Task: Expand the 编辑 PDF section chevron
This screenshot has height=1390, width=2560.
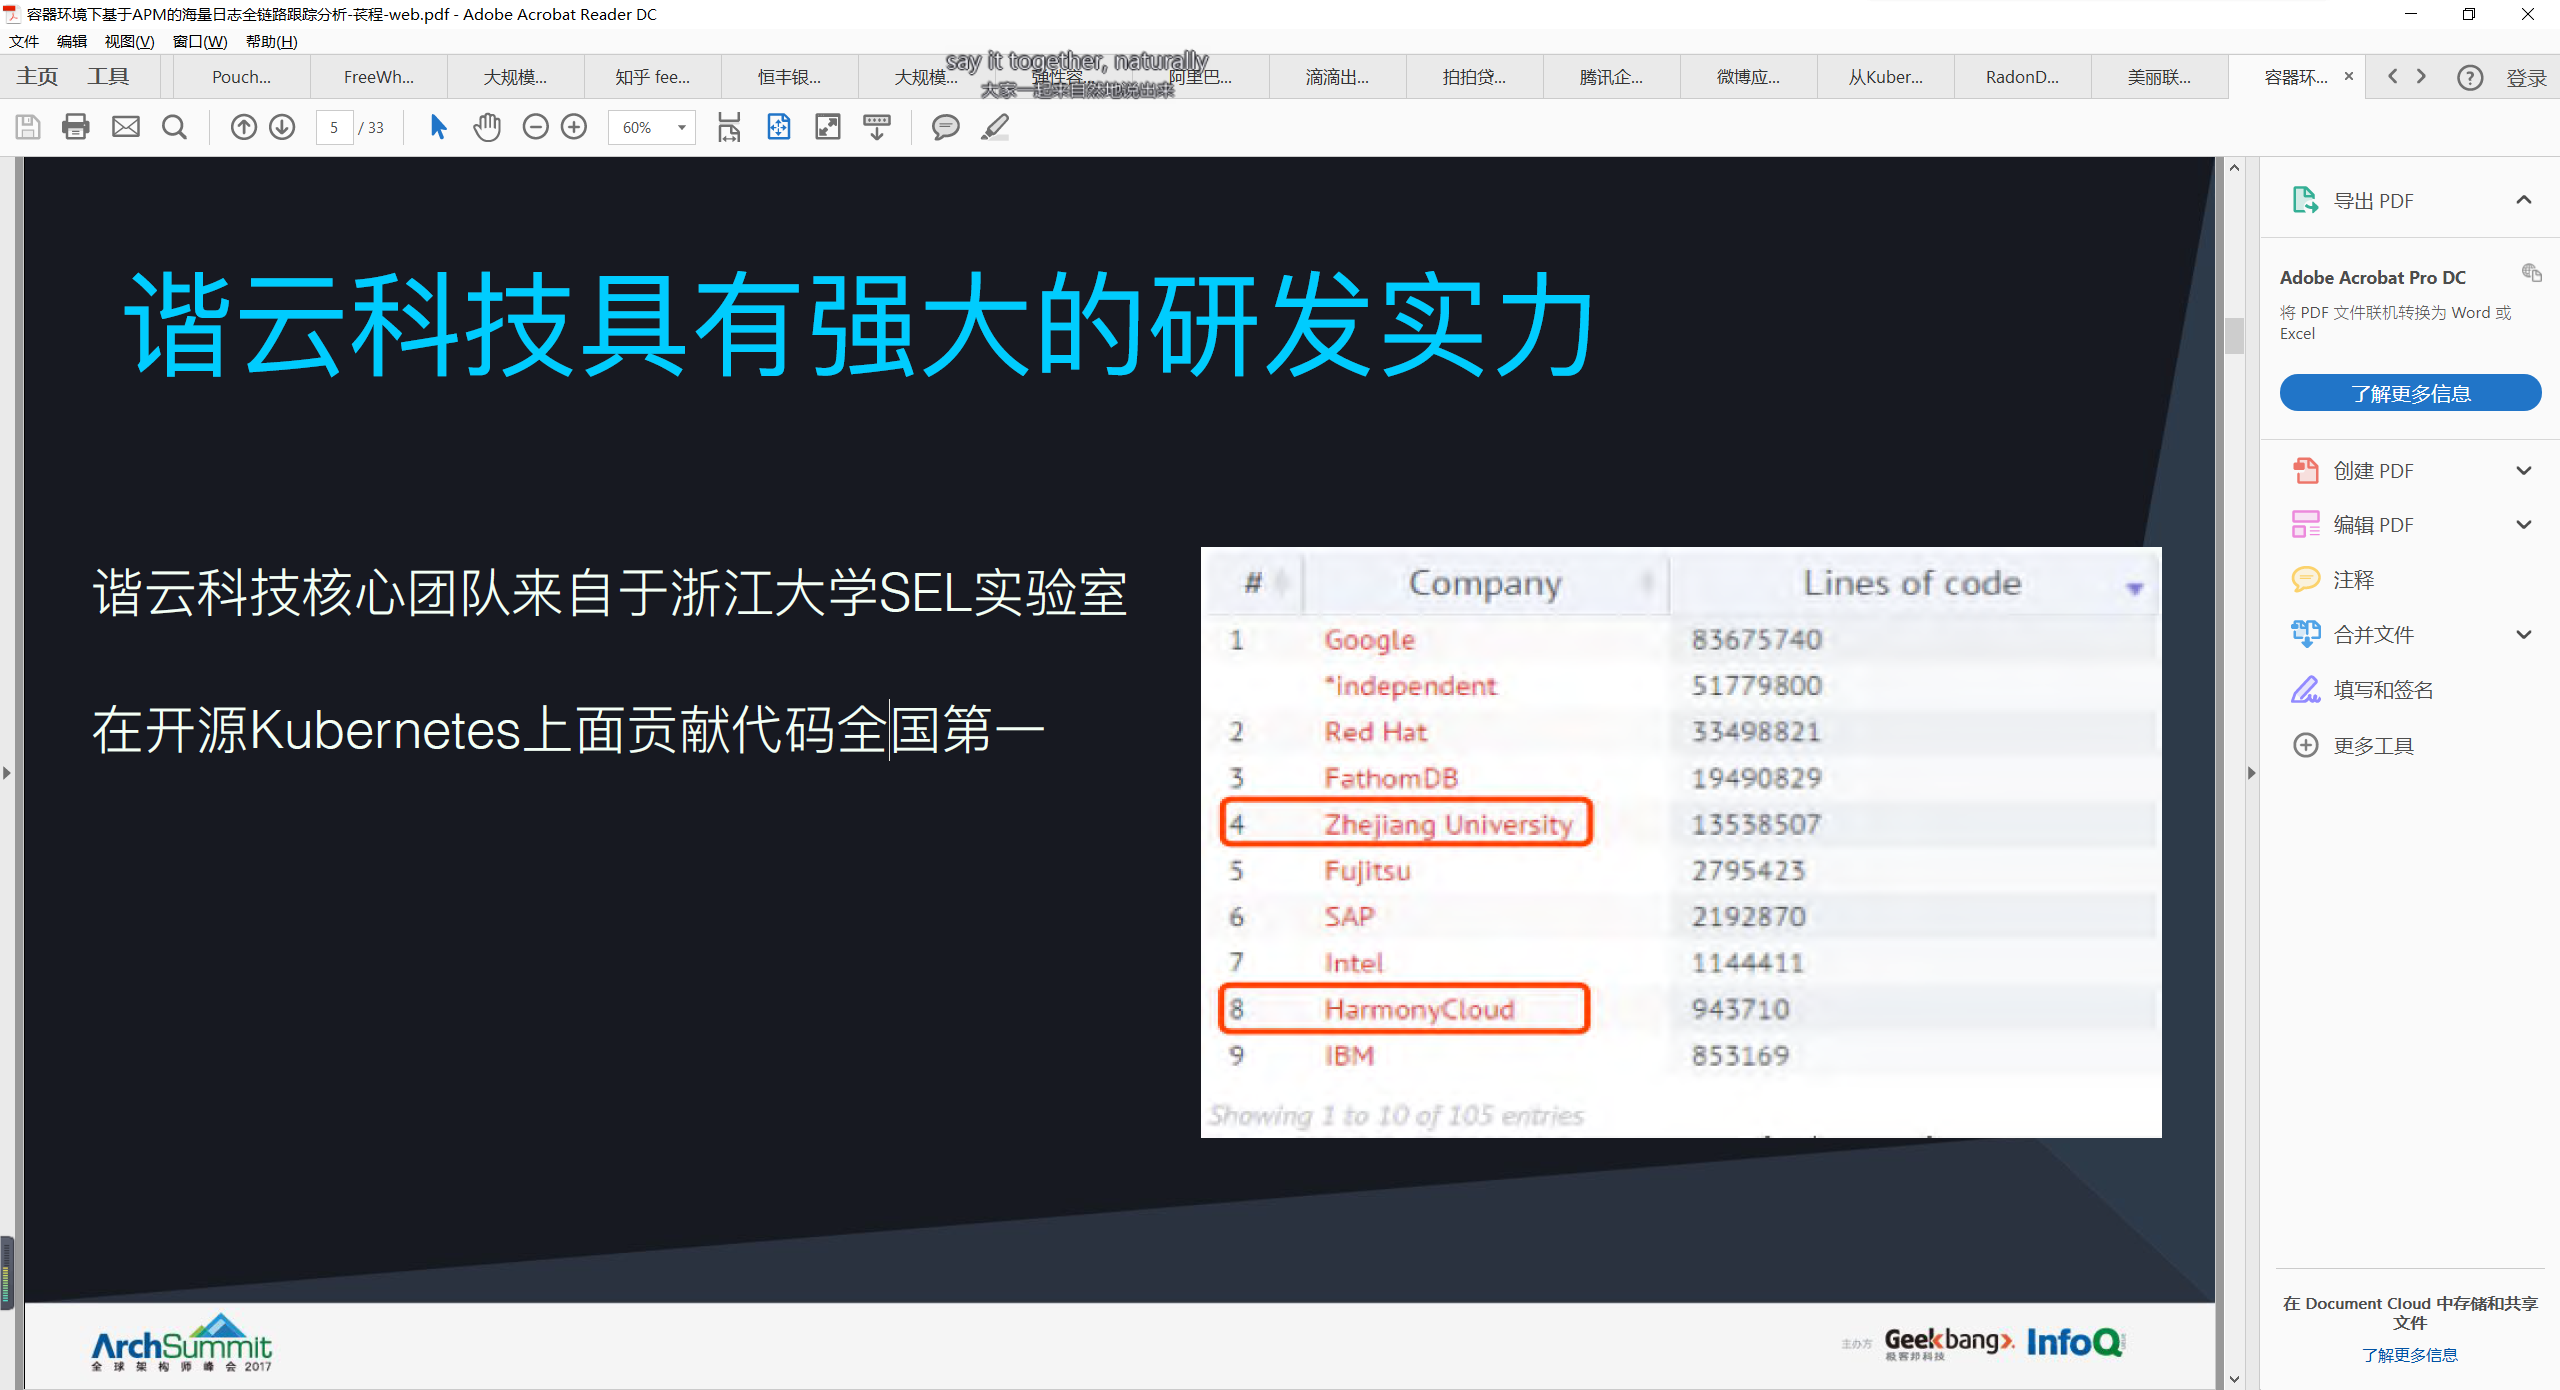Action: (2524, 524)
